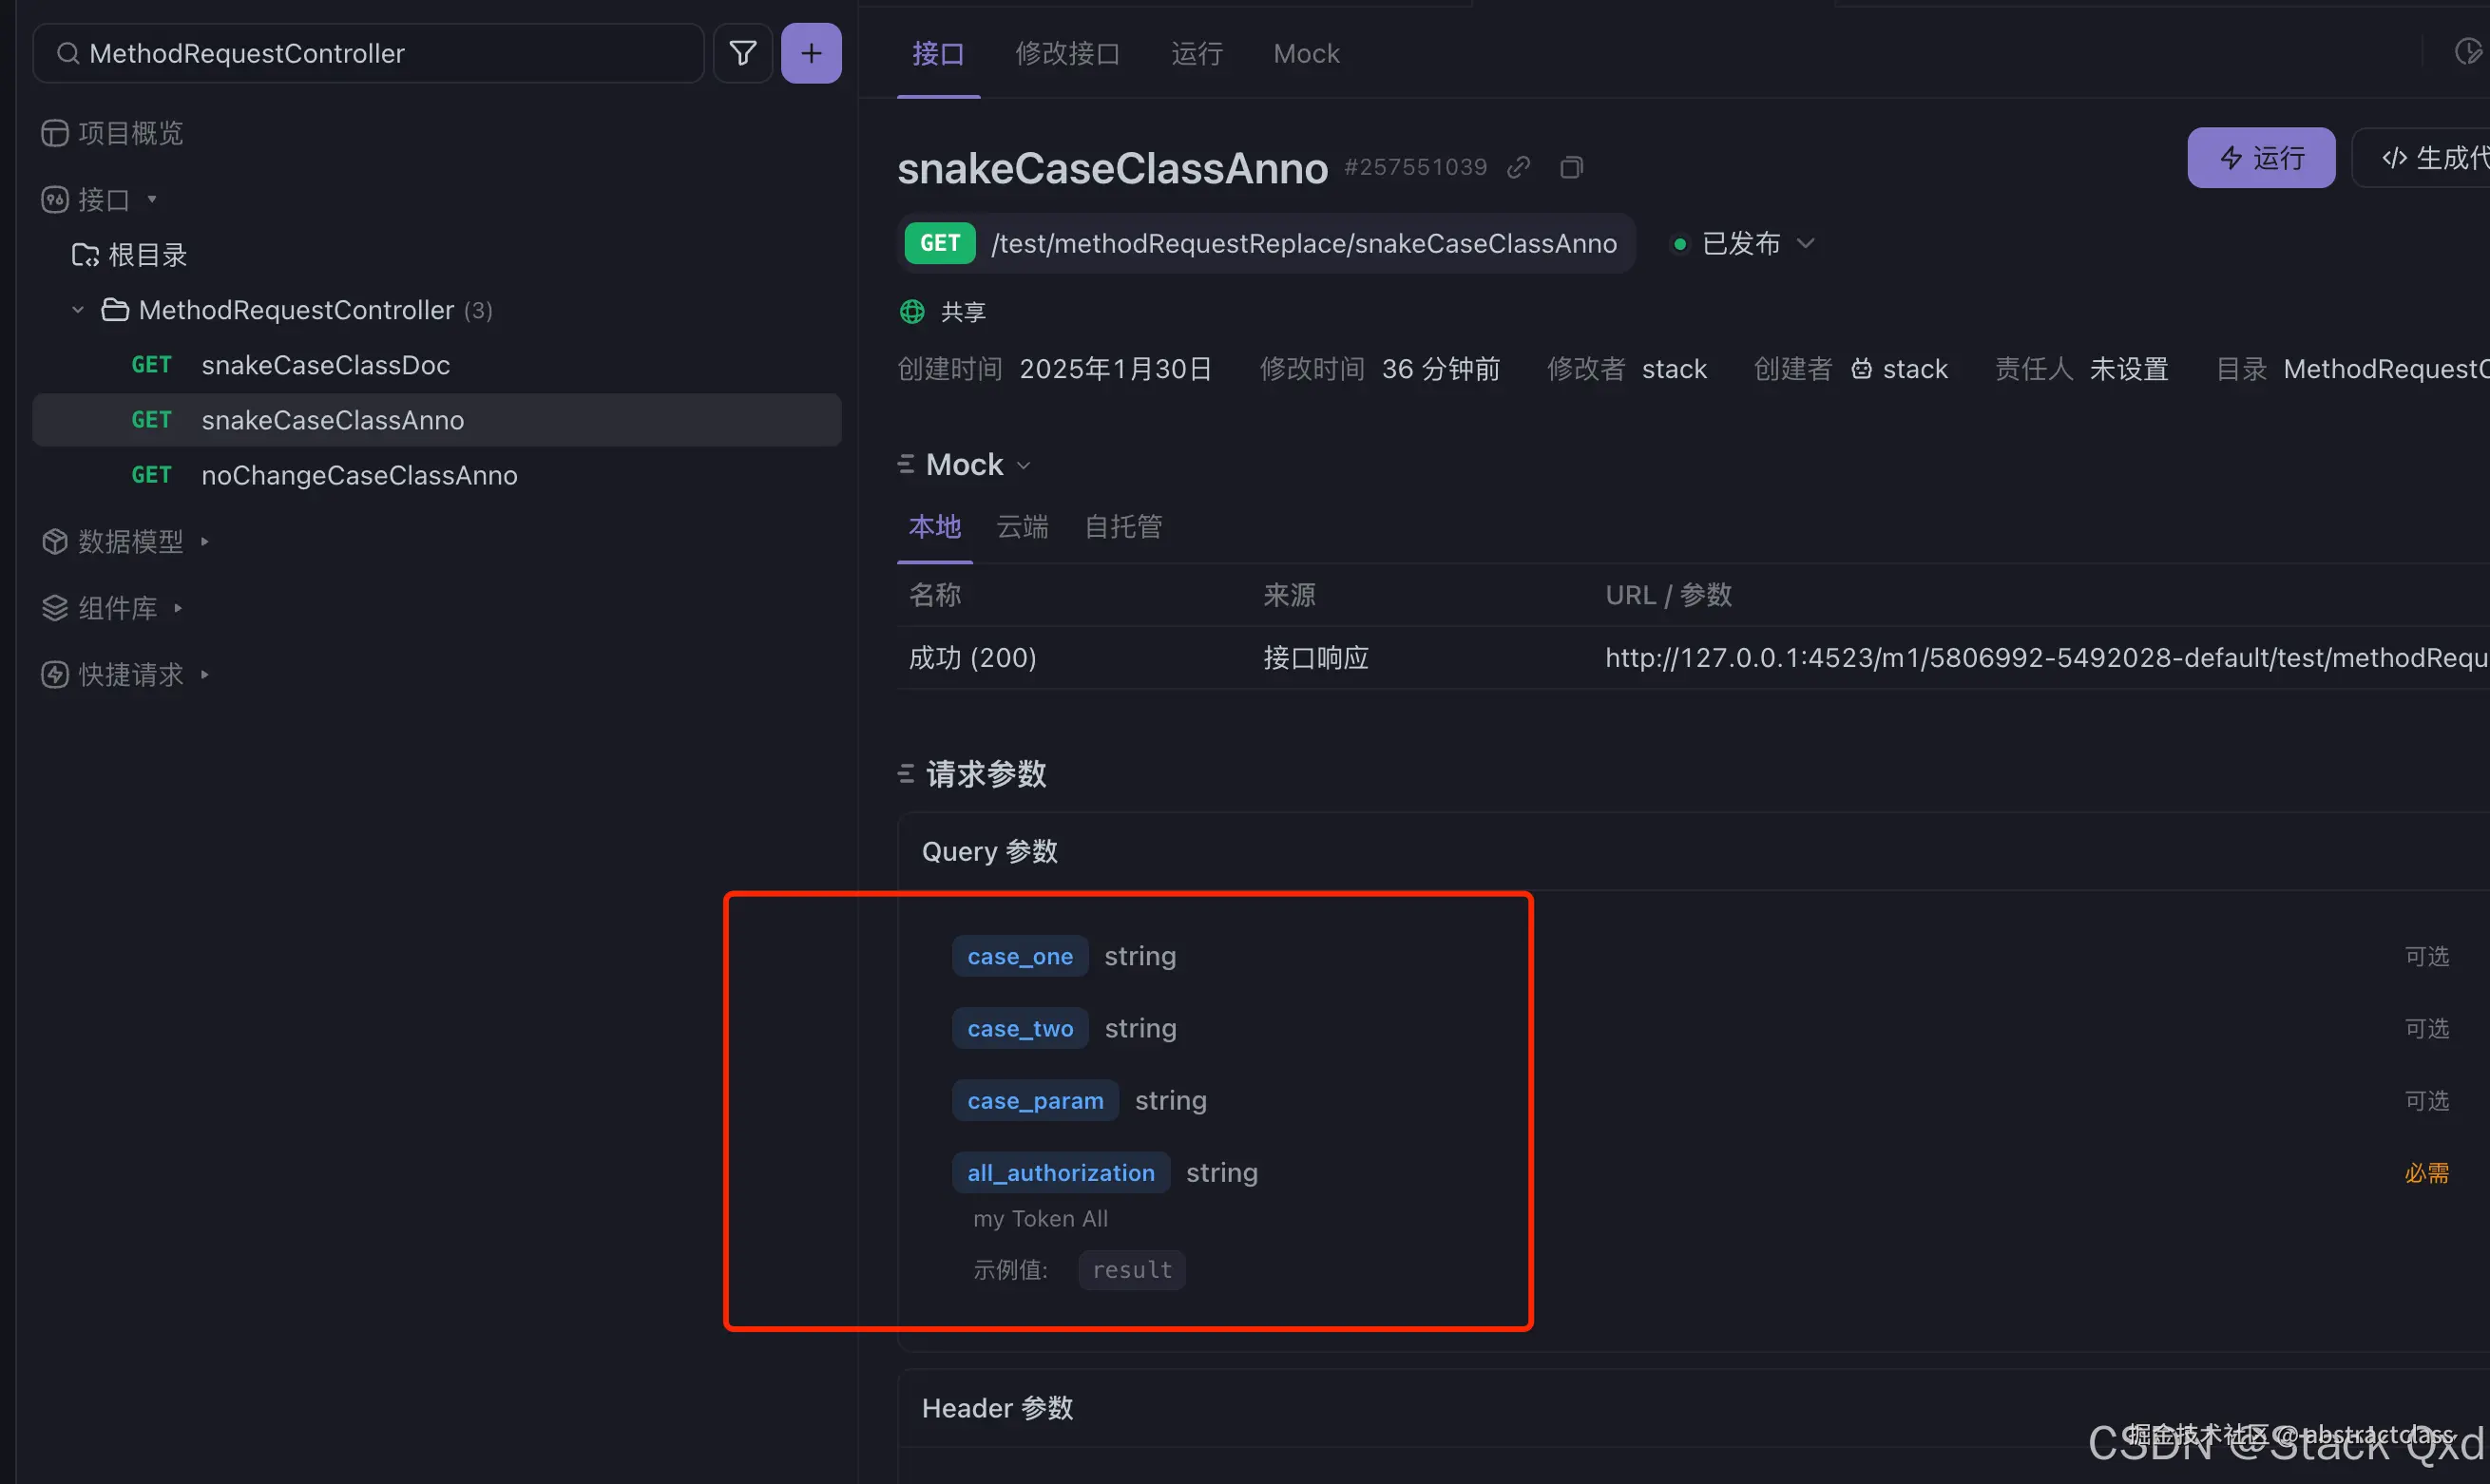
Task: Click the 组件库 component library icon
Action: pos(54,607)
